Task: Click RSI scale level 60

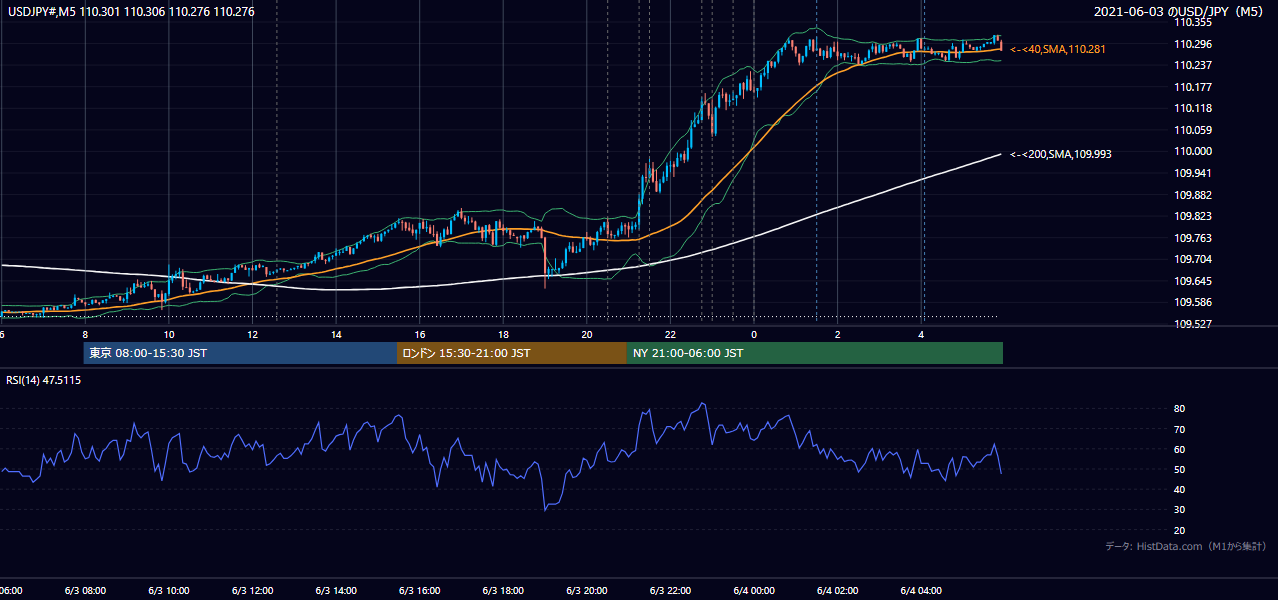Action: point(1179,449)
